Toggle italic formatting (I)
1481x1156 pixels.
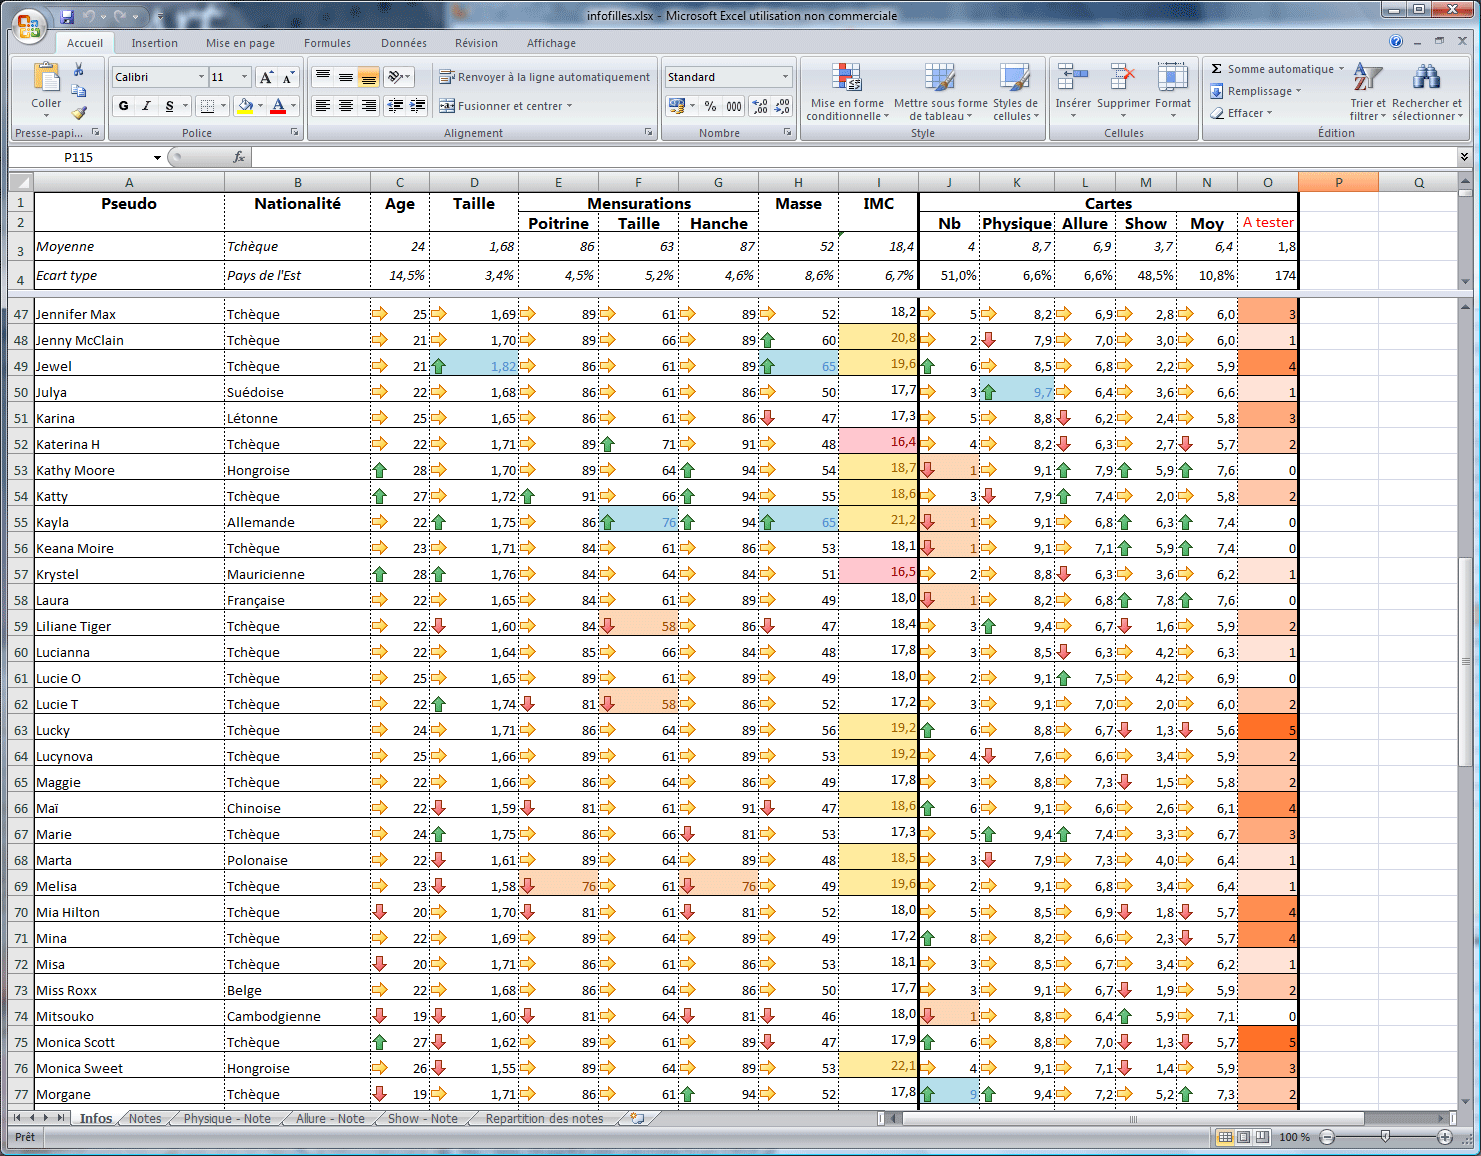click(146, 106)
